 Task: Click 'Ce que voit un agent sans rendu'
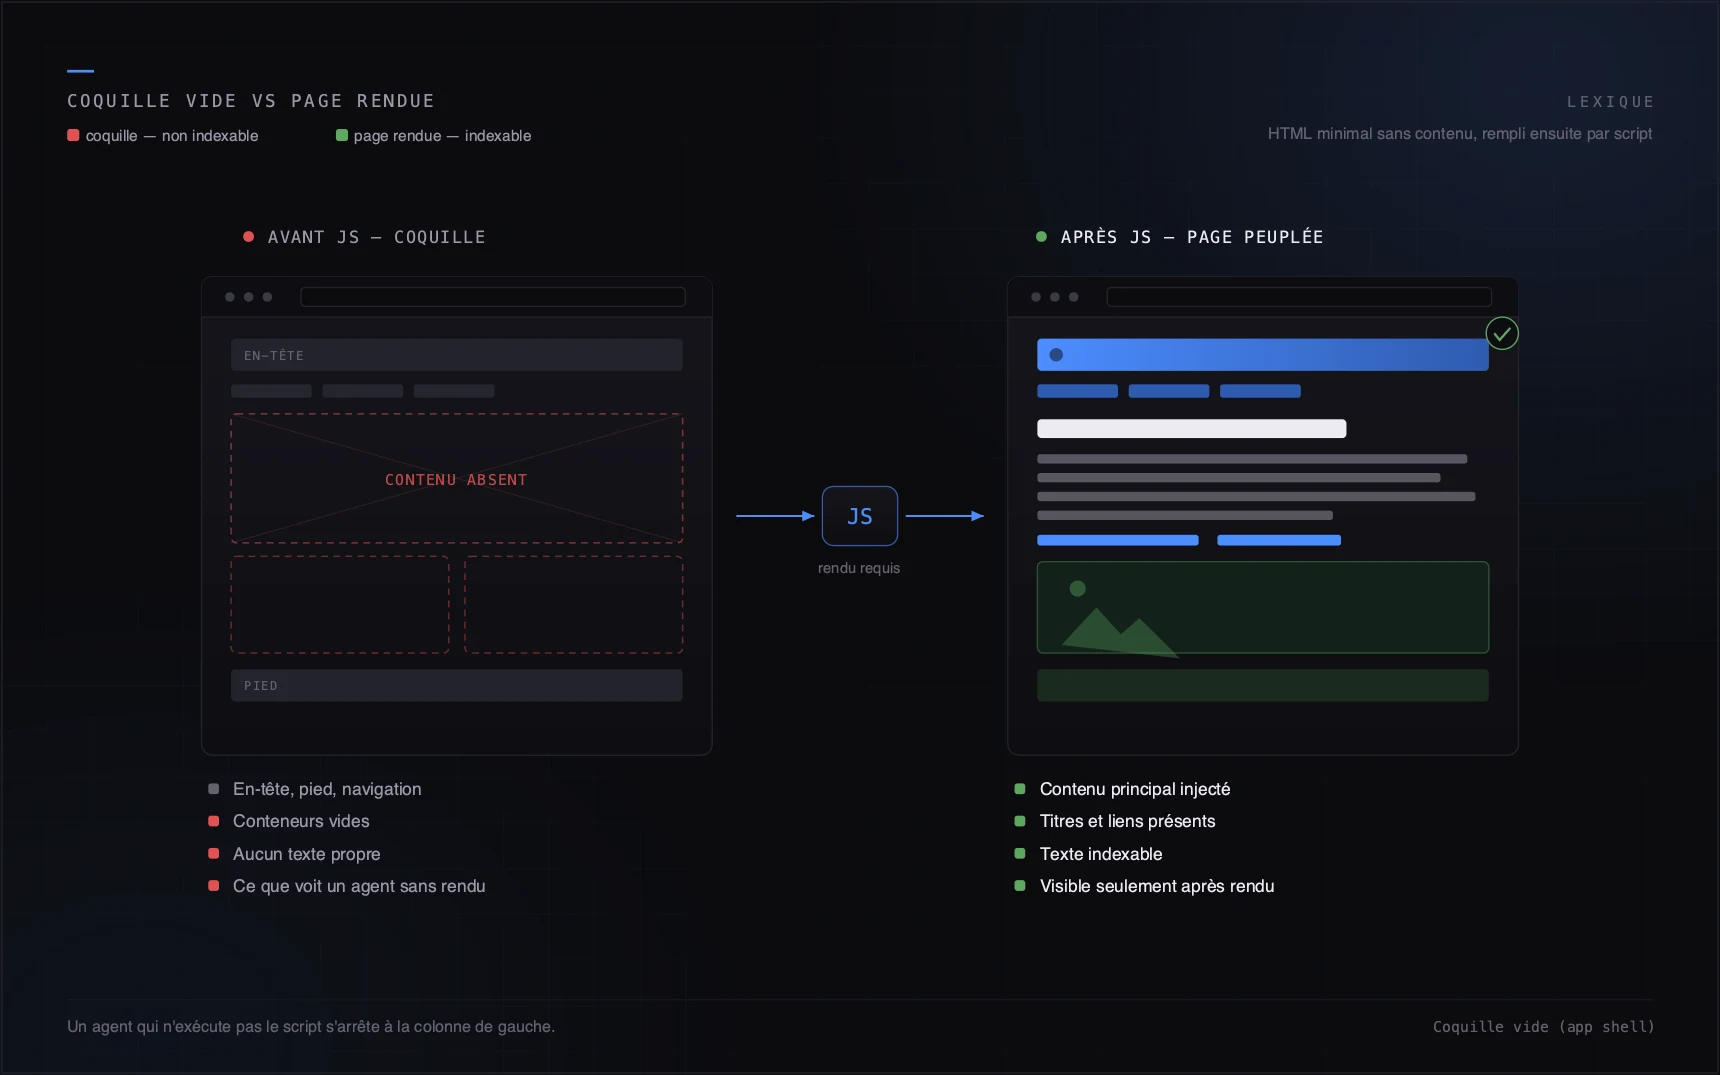click(359, 886)
